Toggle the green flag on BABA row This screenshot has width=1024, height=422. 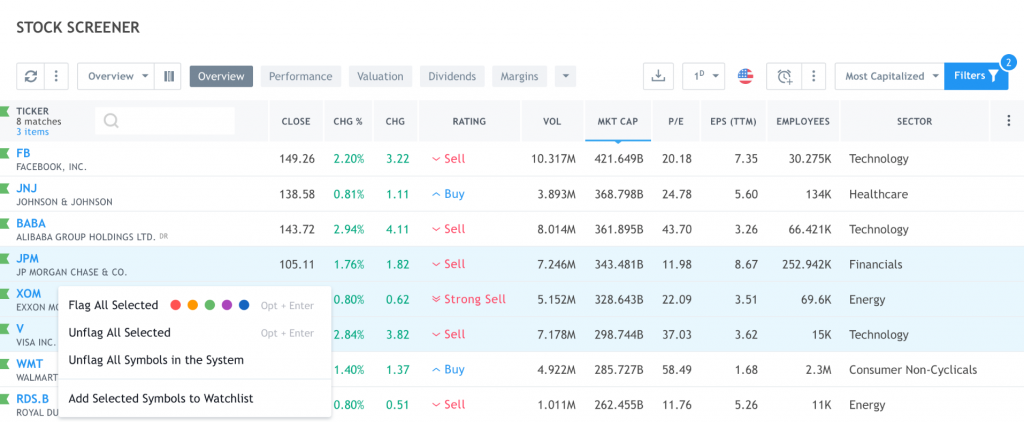click(x=5, y=224)
